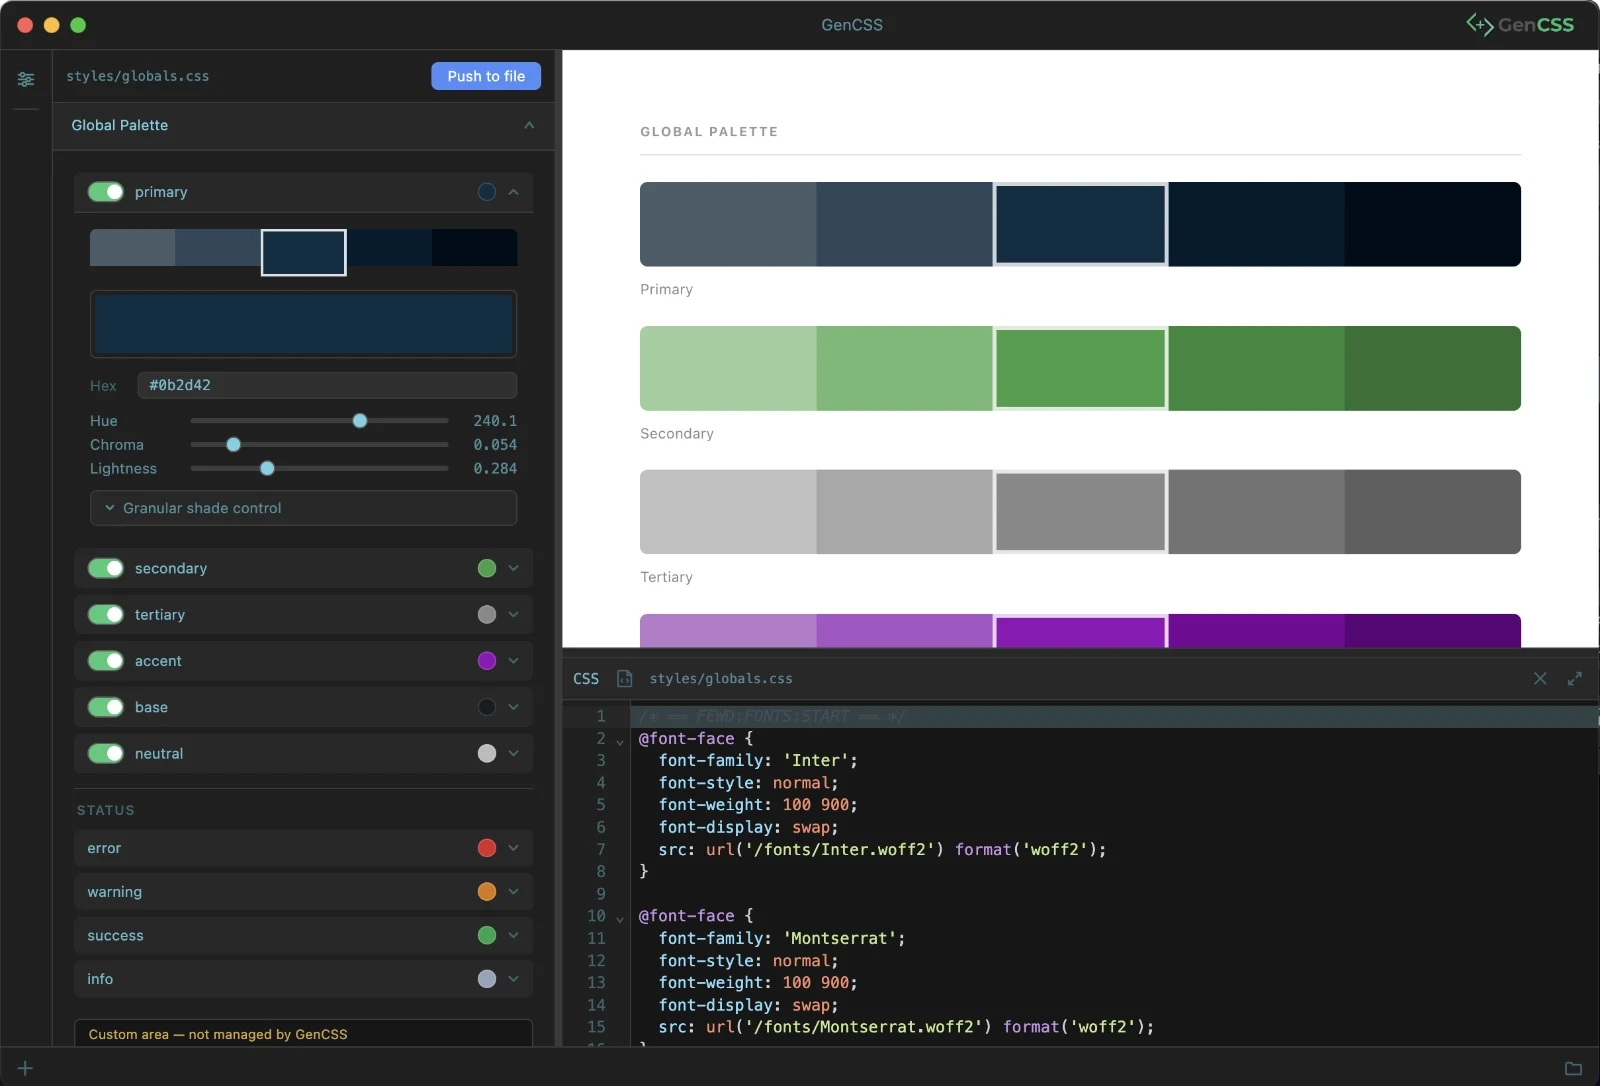
Task: Expand the neutral color row
Action: tap(514, 753)
